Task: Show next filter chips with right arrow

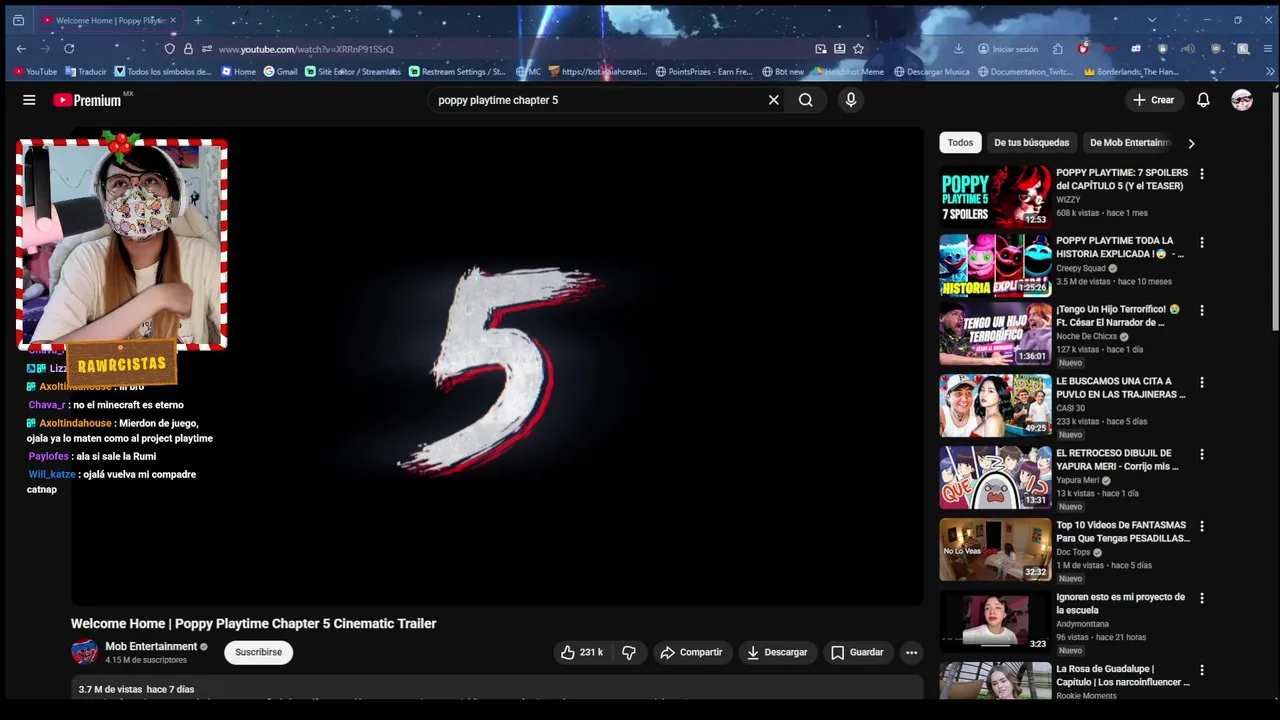Action: coord(1191,143)
